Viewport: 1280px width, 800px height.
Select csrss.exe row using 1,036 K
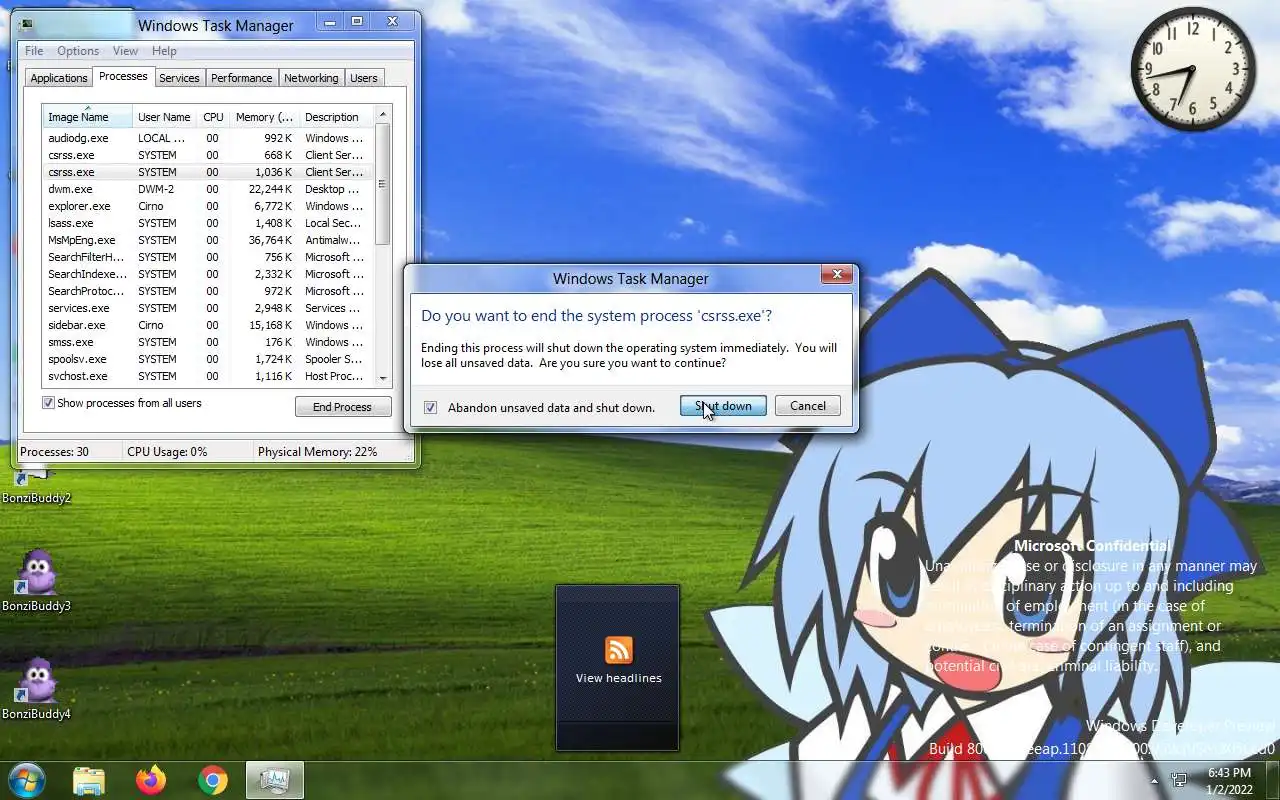(x=208, y=172)
